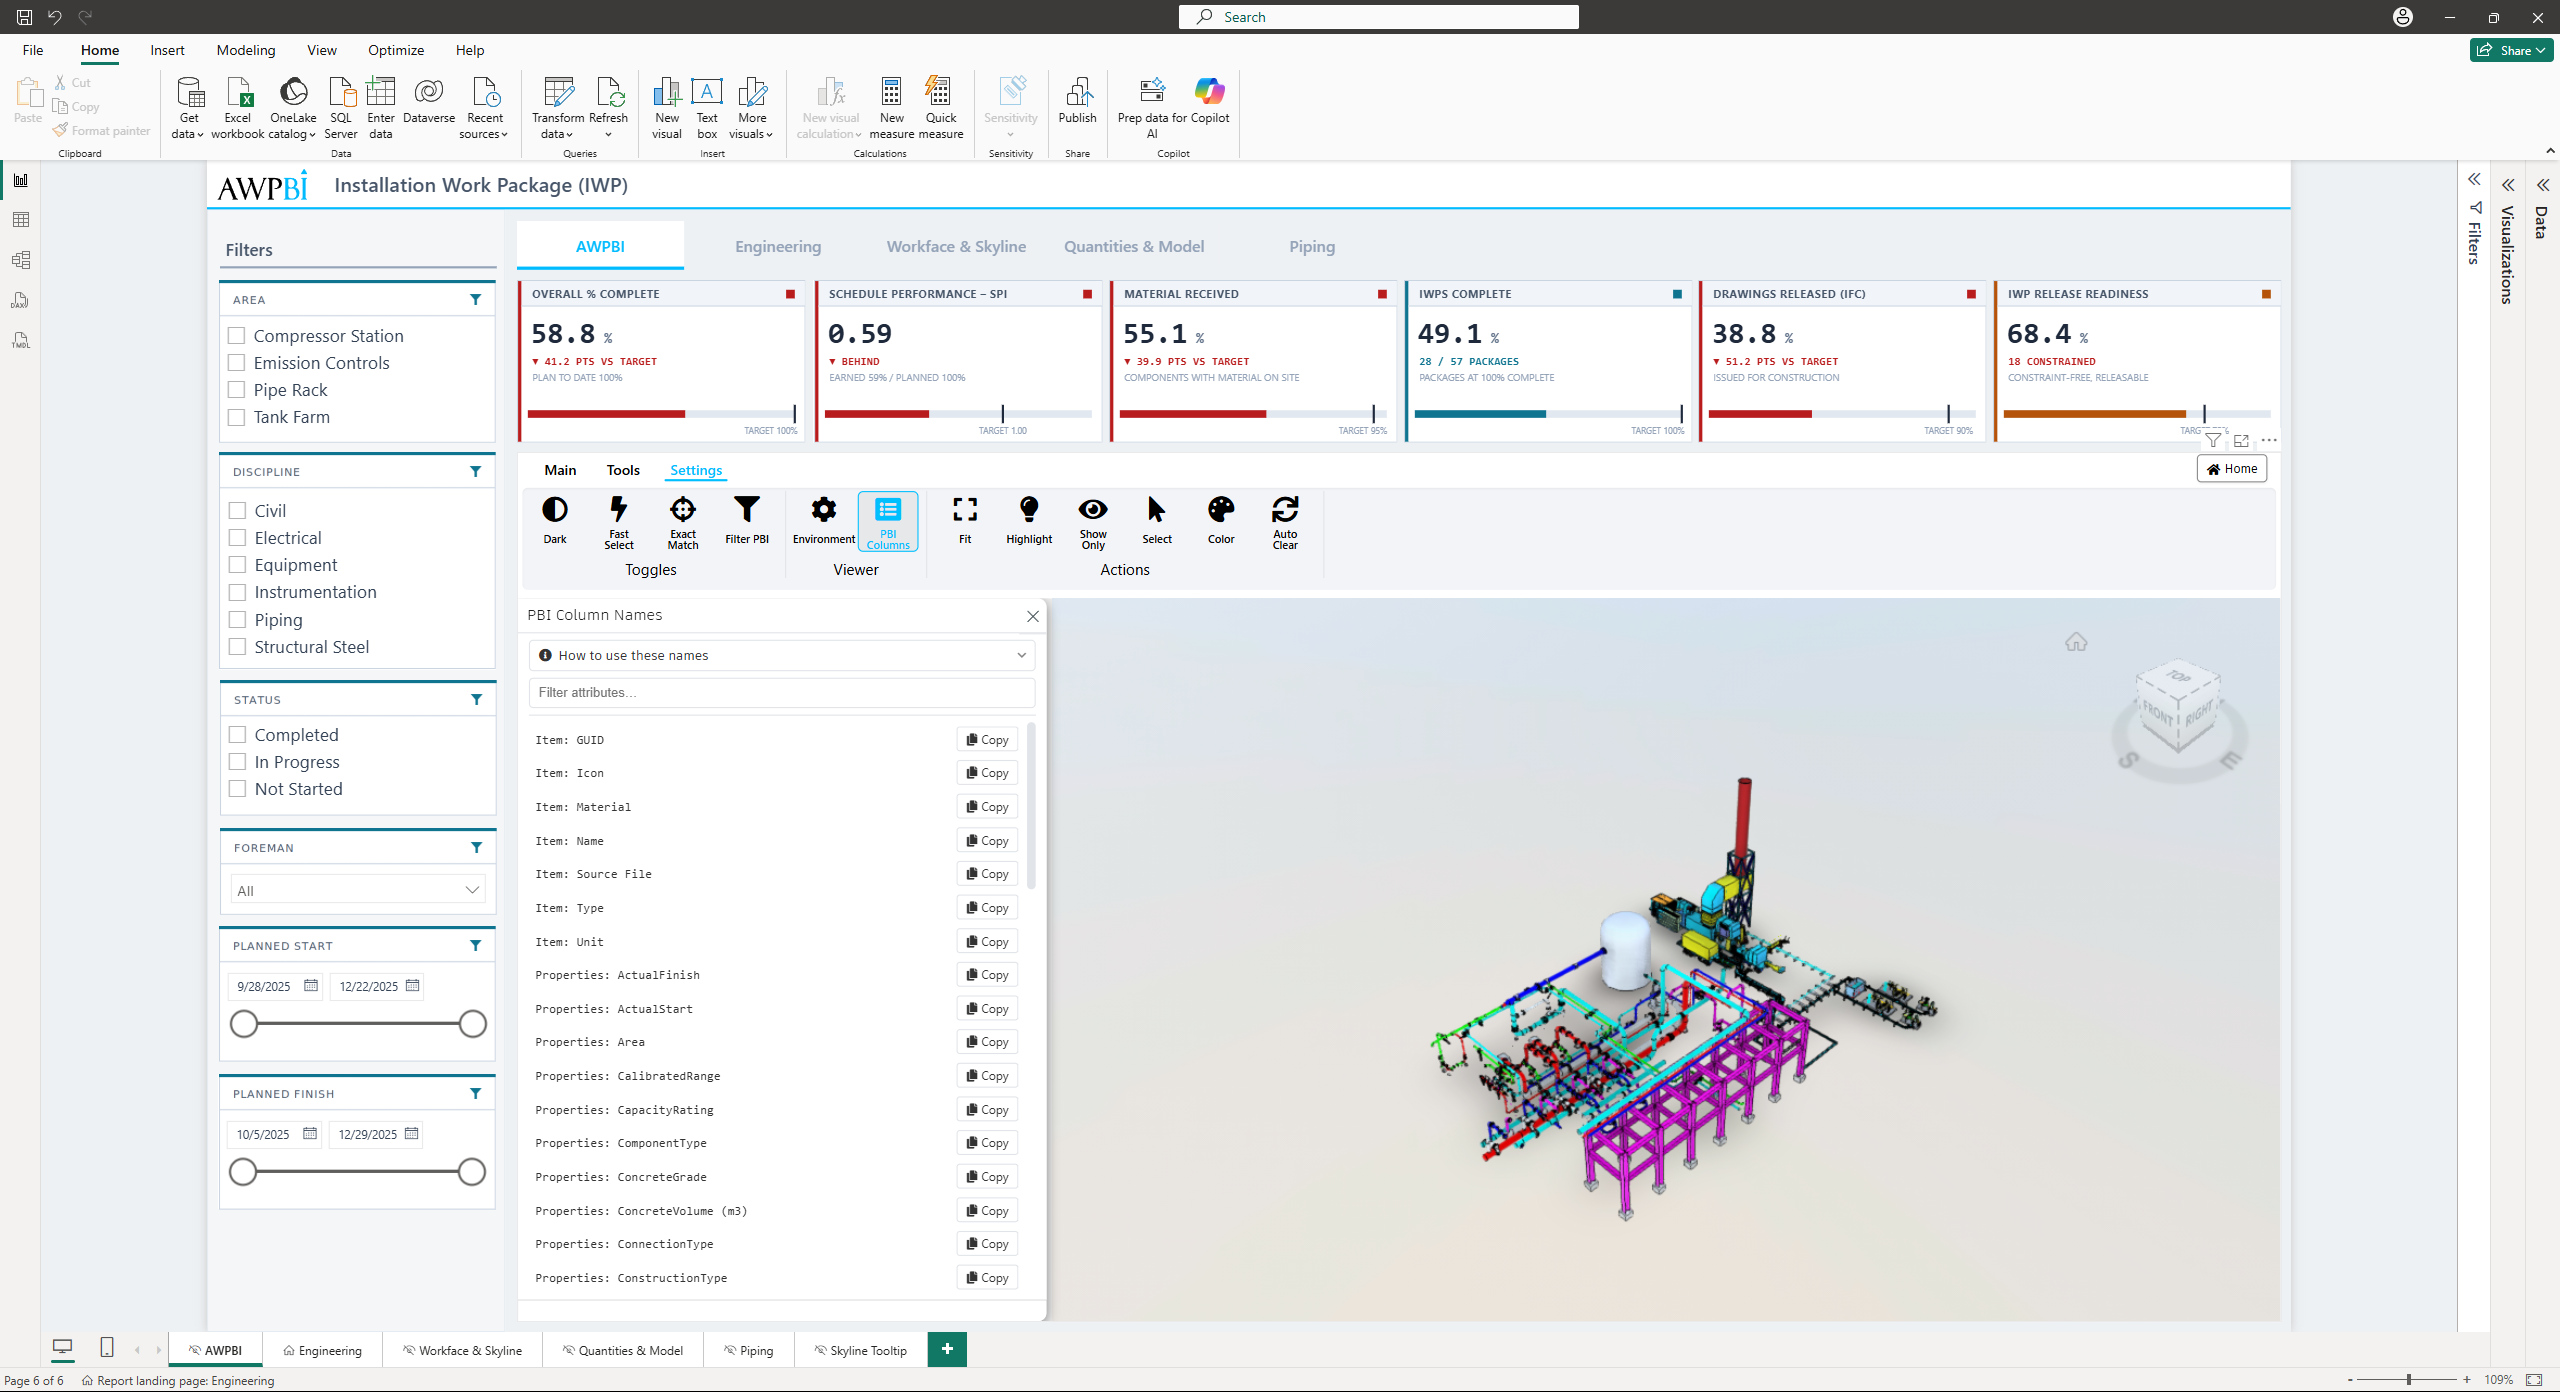Screen dimensions: 2560x1392
Task: Activate the Fast Select tool
Action: tap(619, 522)
